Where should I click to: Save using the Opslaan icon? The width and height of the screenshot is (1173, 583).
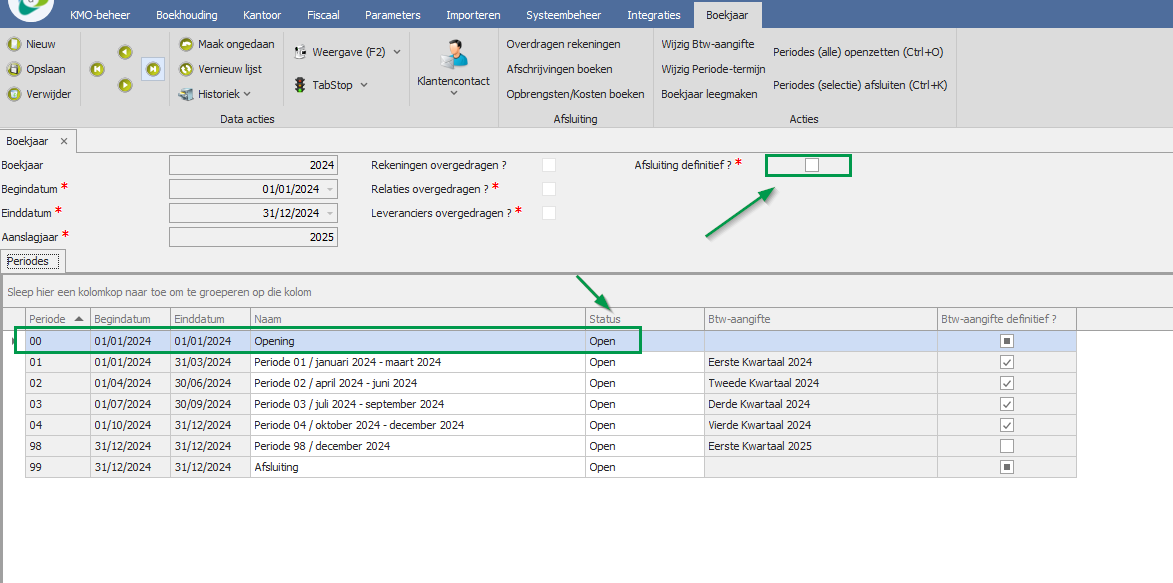(x=14, y=70)
